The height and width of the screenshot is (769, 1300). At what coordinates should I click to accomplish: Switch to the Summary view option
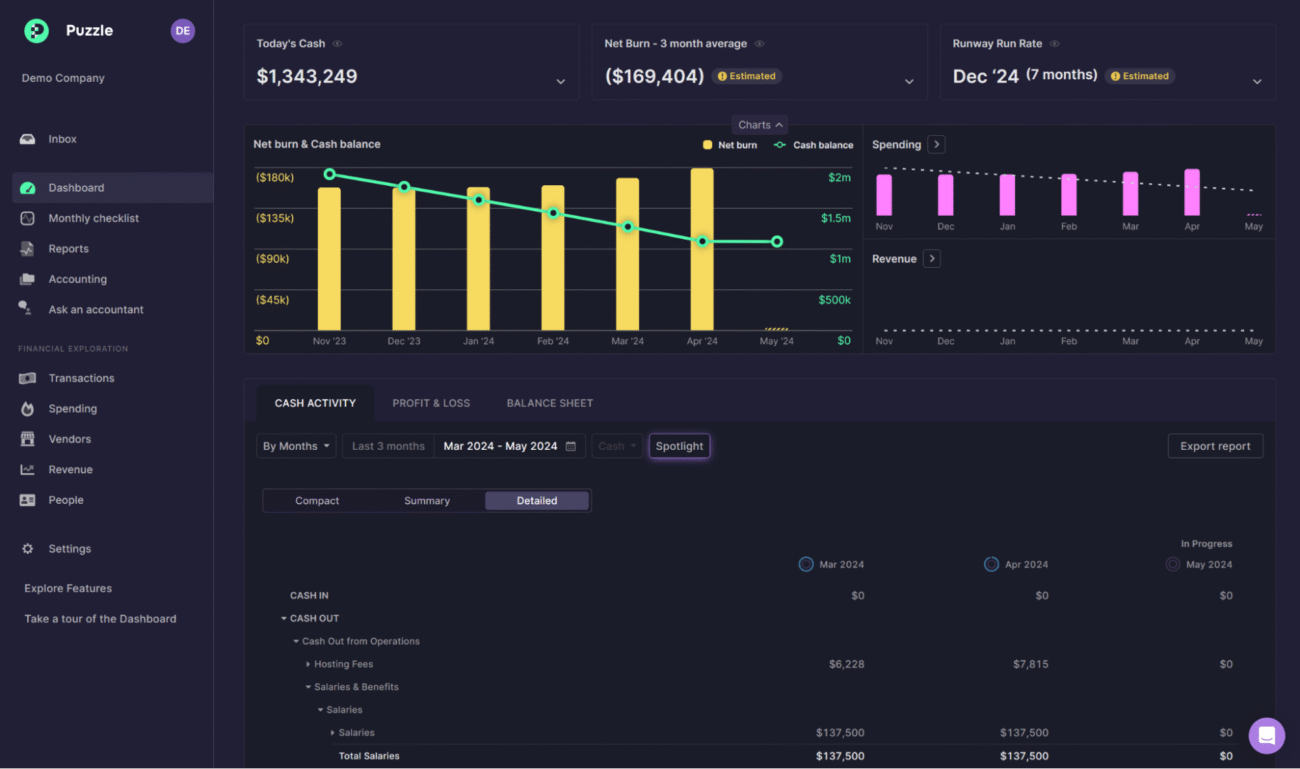click(427, 501)
